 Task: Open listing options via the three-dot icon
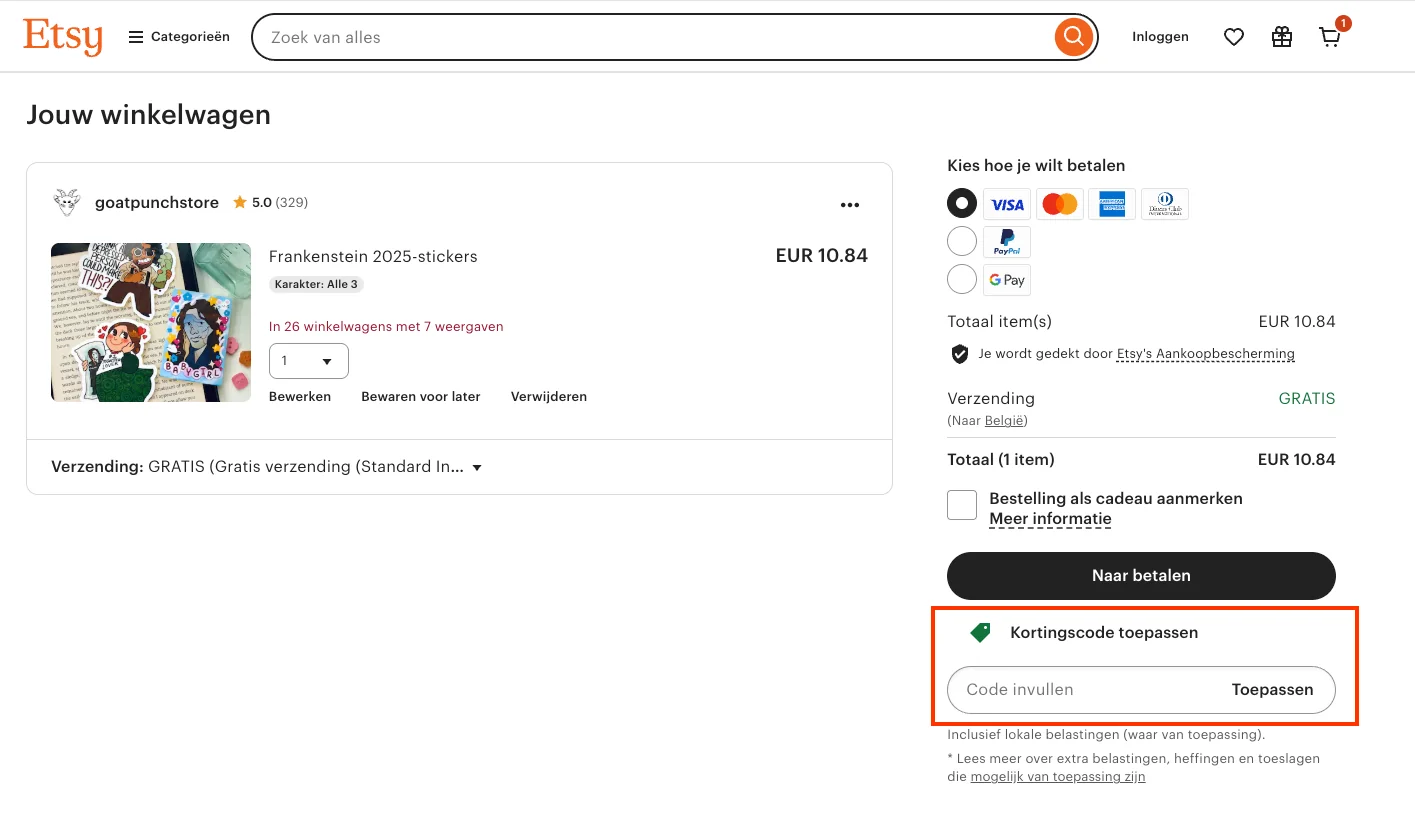850,205
